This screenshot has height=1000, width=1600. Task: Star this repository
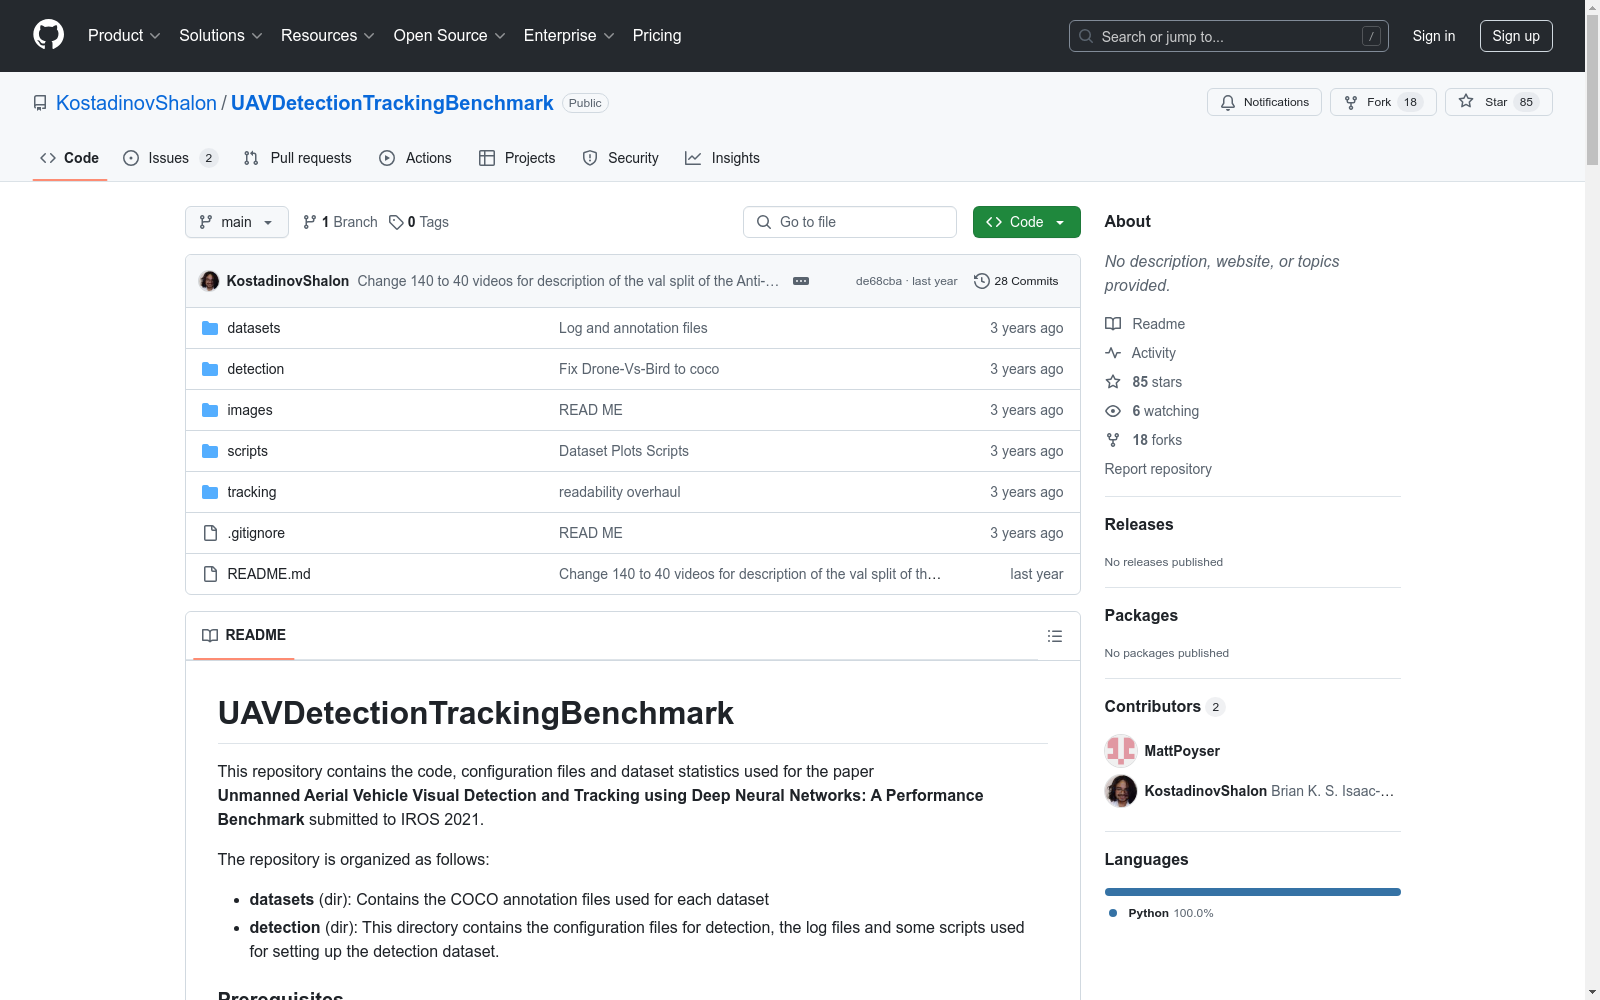coord(1498,102)
